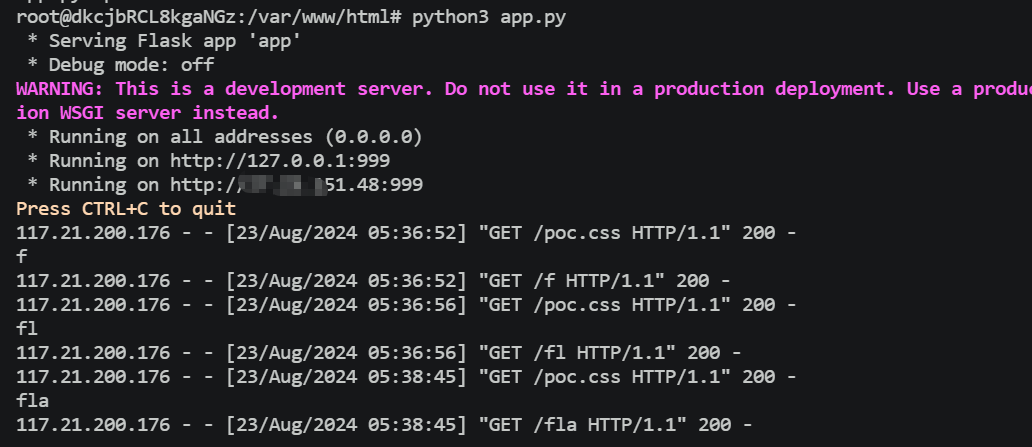
Task: Click the python3 app.py command text
Action: pyautogui.click(x=489, y=17)
